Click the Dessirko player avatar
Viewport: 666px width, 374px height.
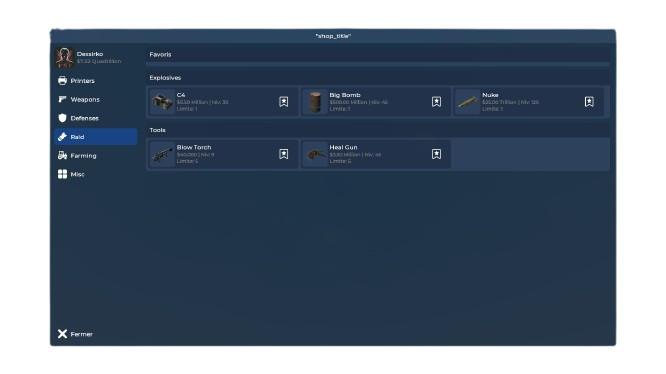(65, 57)
